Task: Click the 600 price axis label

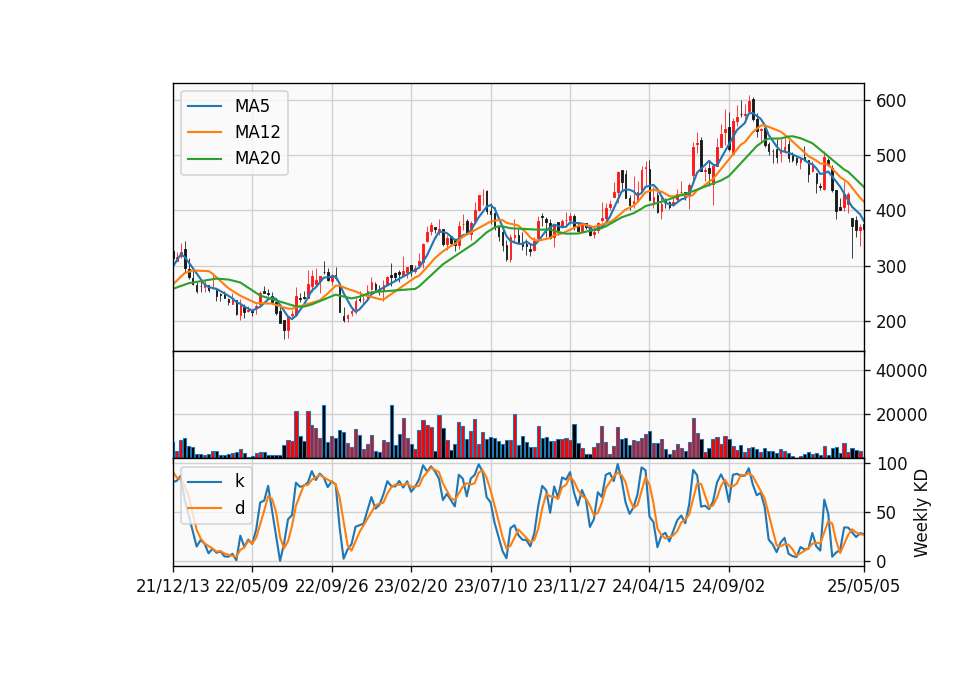Action: click(891, 101)
